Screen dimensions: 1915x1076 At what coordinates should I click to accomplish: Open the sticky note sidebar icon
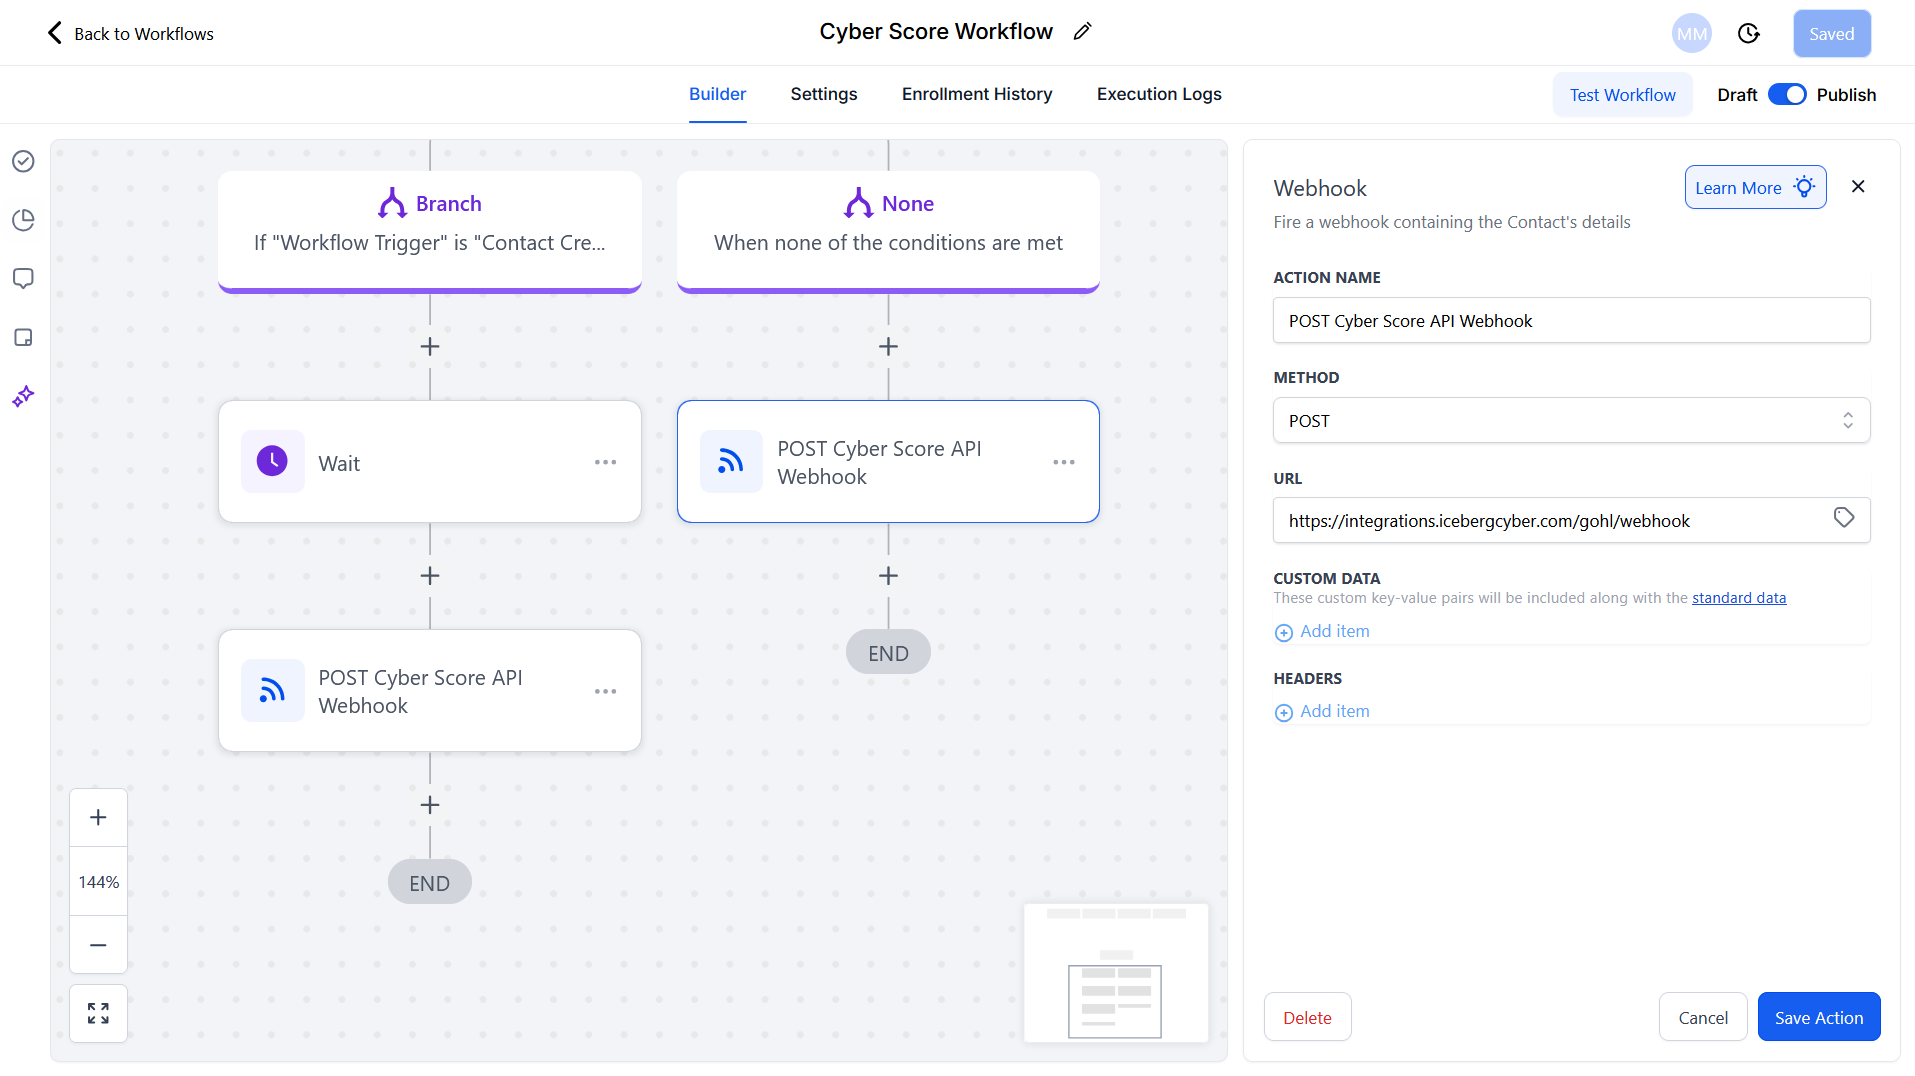click(23, 337)
